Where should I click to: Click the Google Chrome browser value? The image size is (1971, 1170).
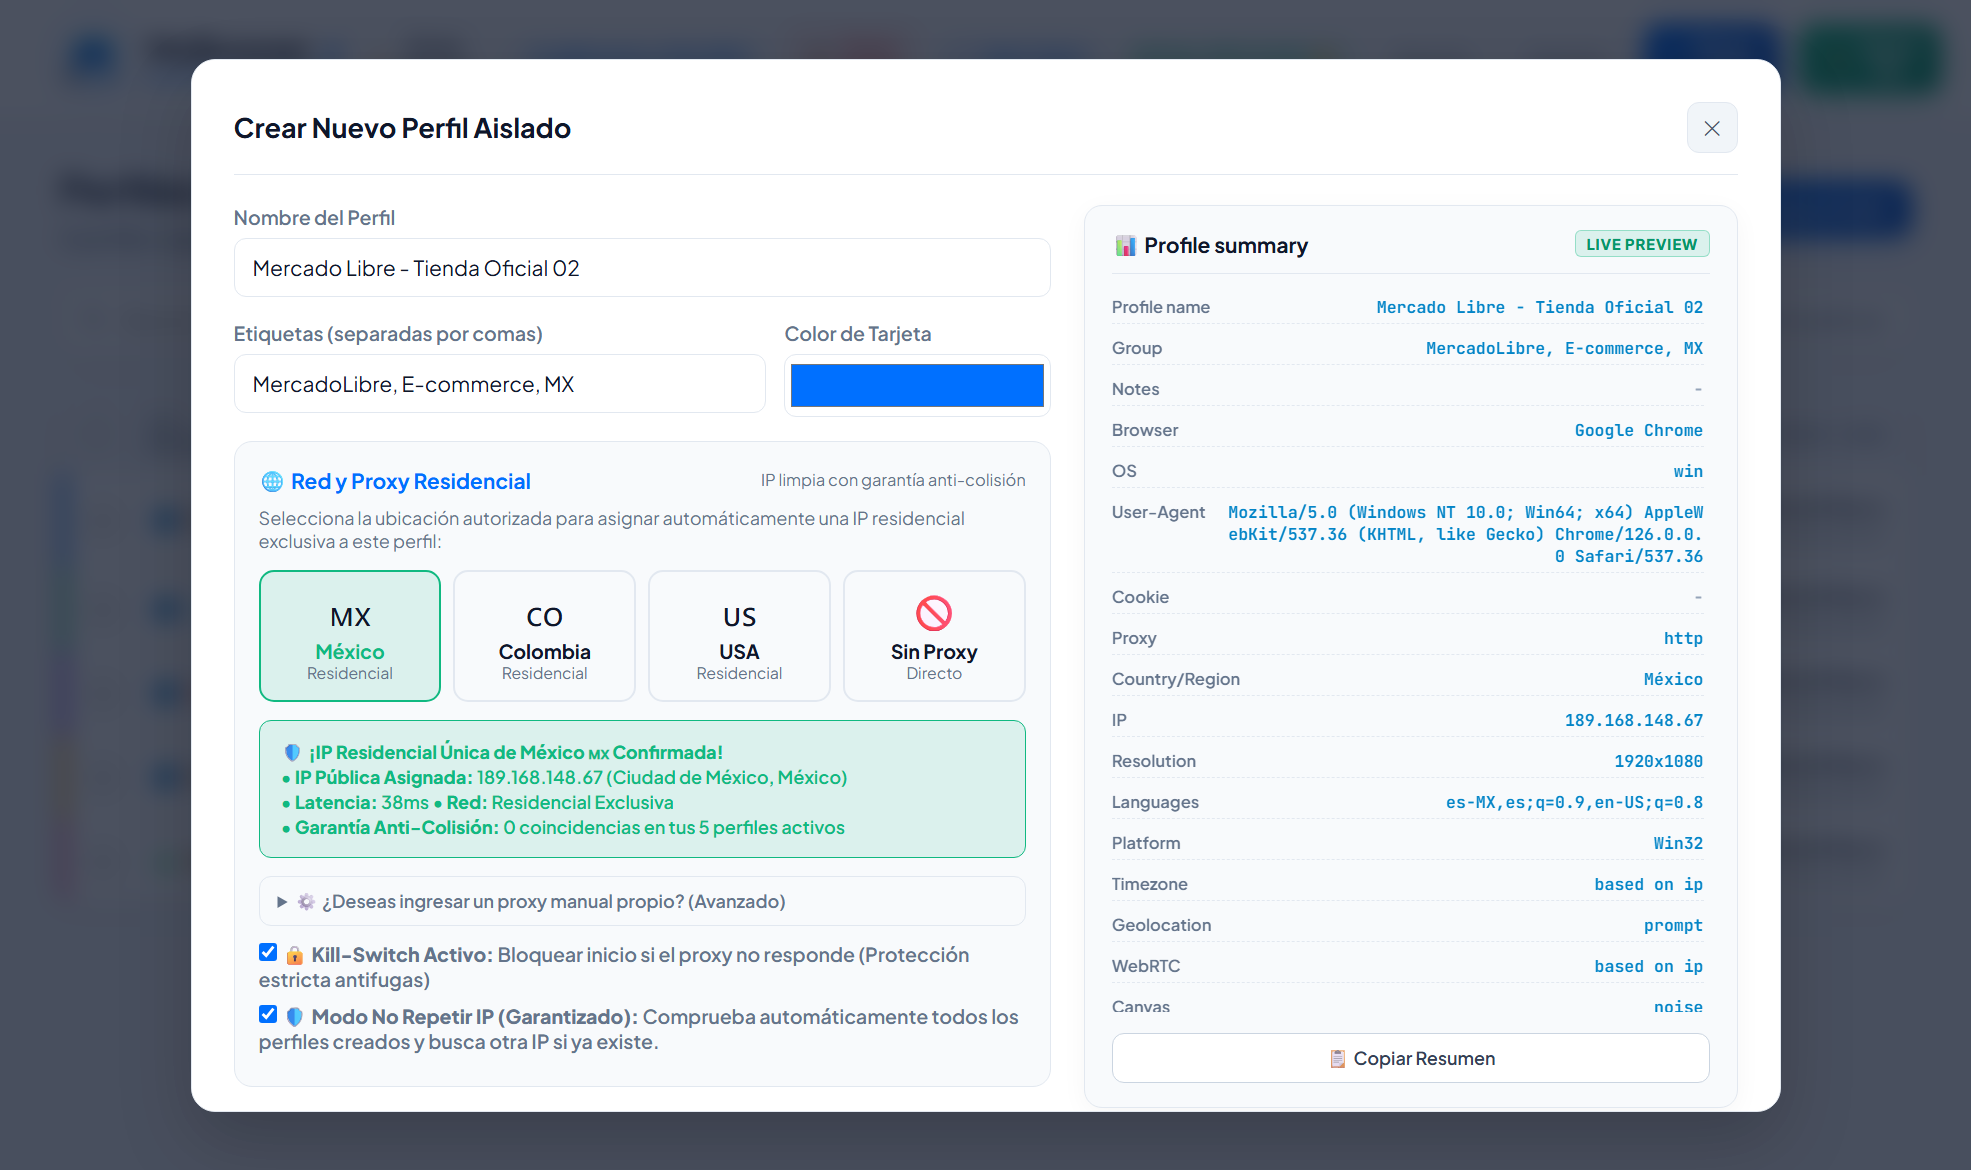(x=1638, y=430)
